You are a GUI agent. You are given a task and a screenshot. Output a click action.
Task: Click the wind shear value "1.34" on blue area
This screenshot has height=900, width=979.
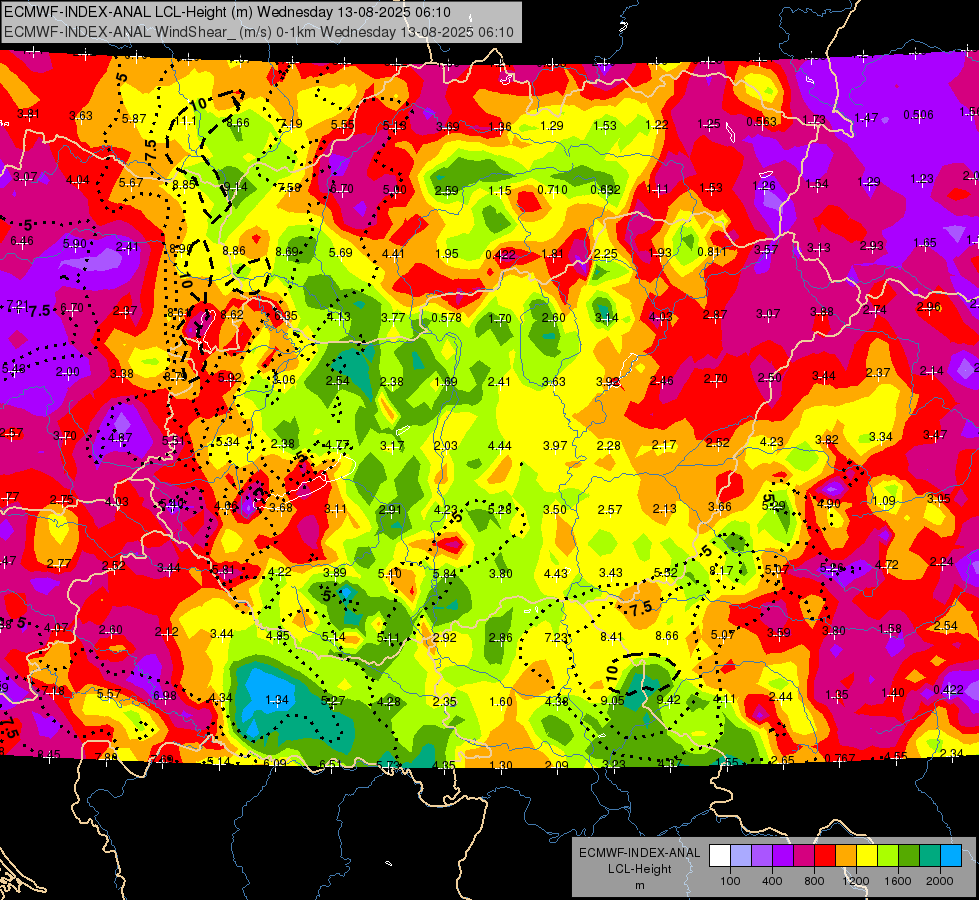(x=277, y=700)
